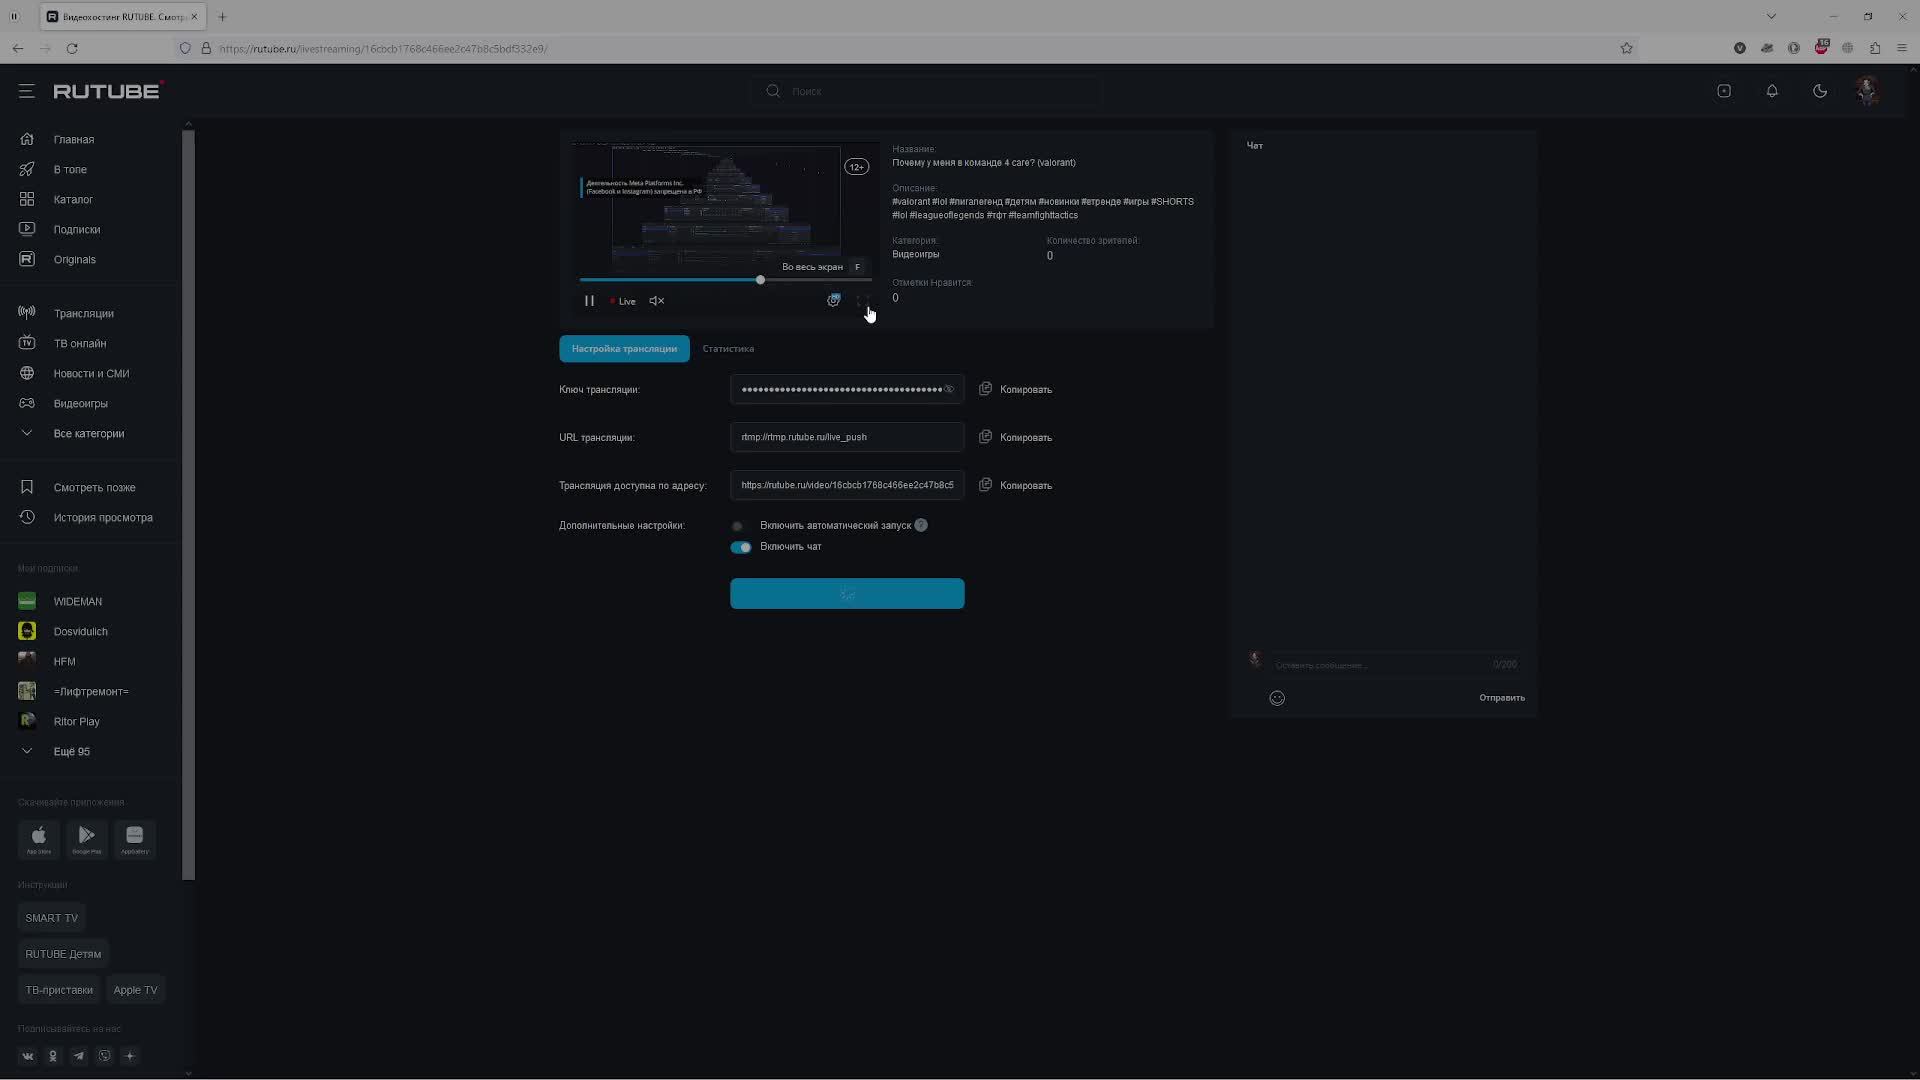1920x1080 pixels.
Task: Open Трансляции in the sidebar menu
Action: pos(83,313)
